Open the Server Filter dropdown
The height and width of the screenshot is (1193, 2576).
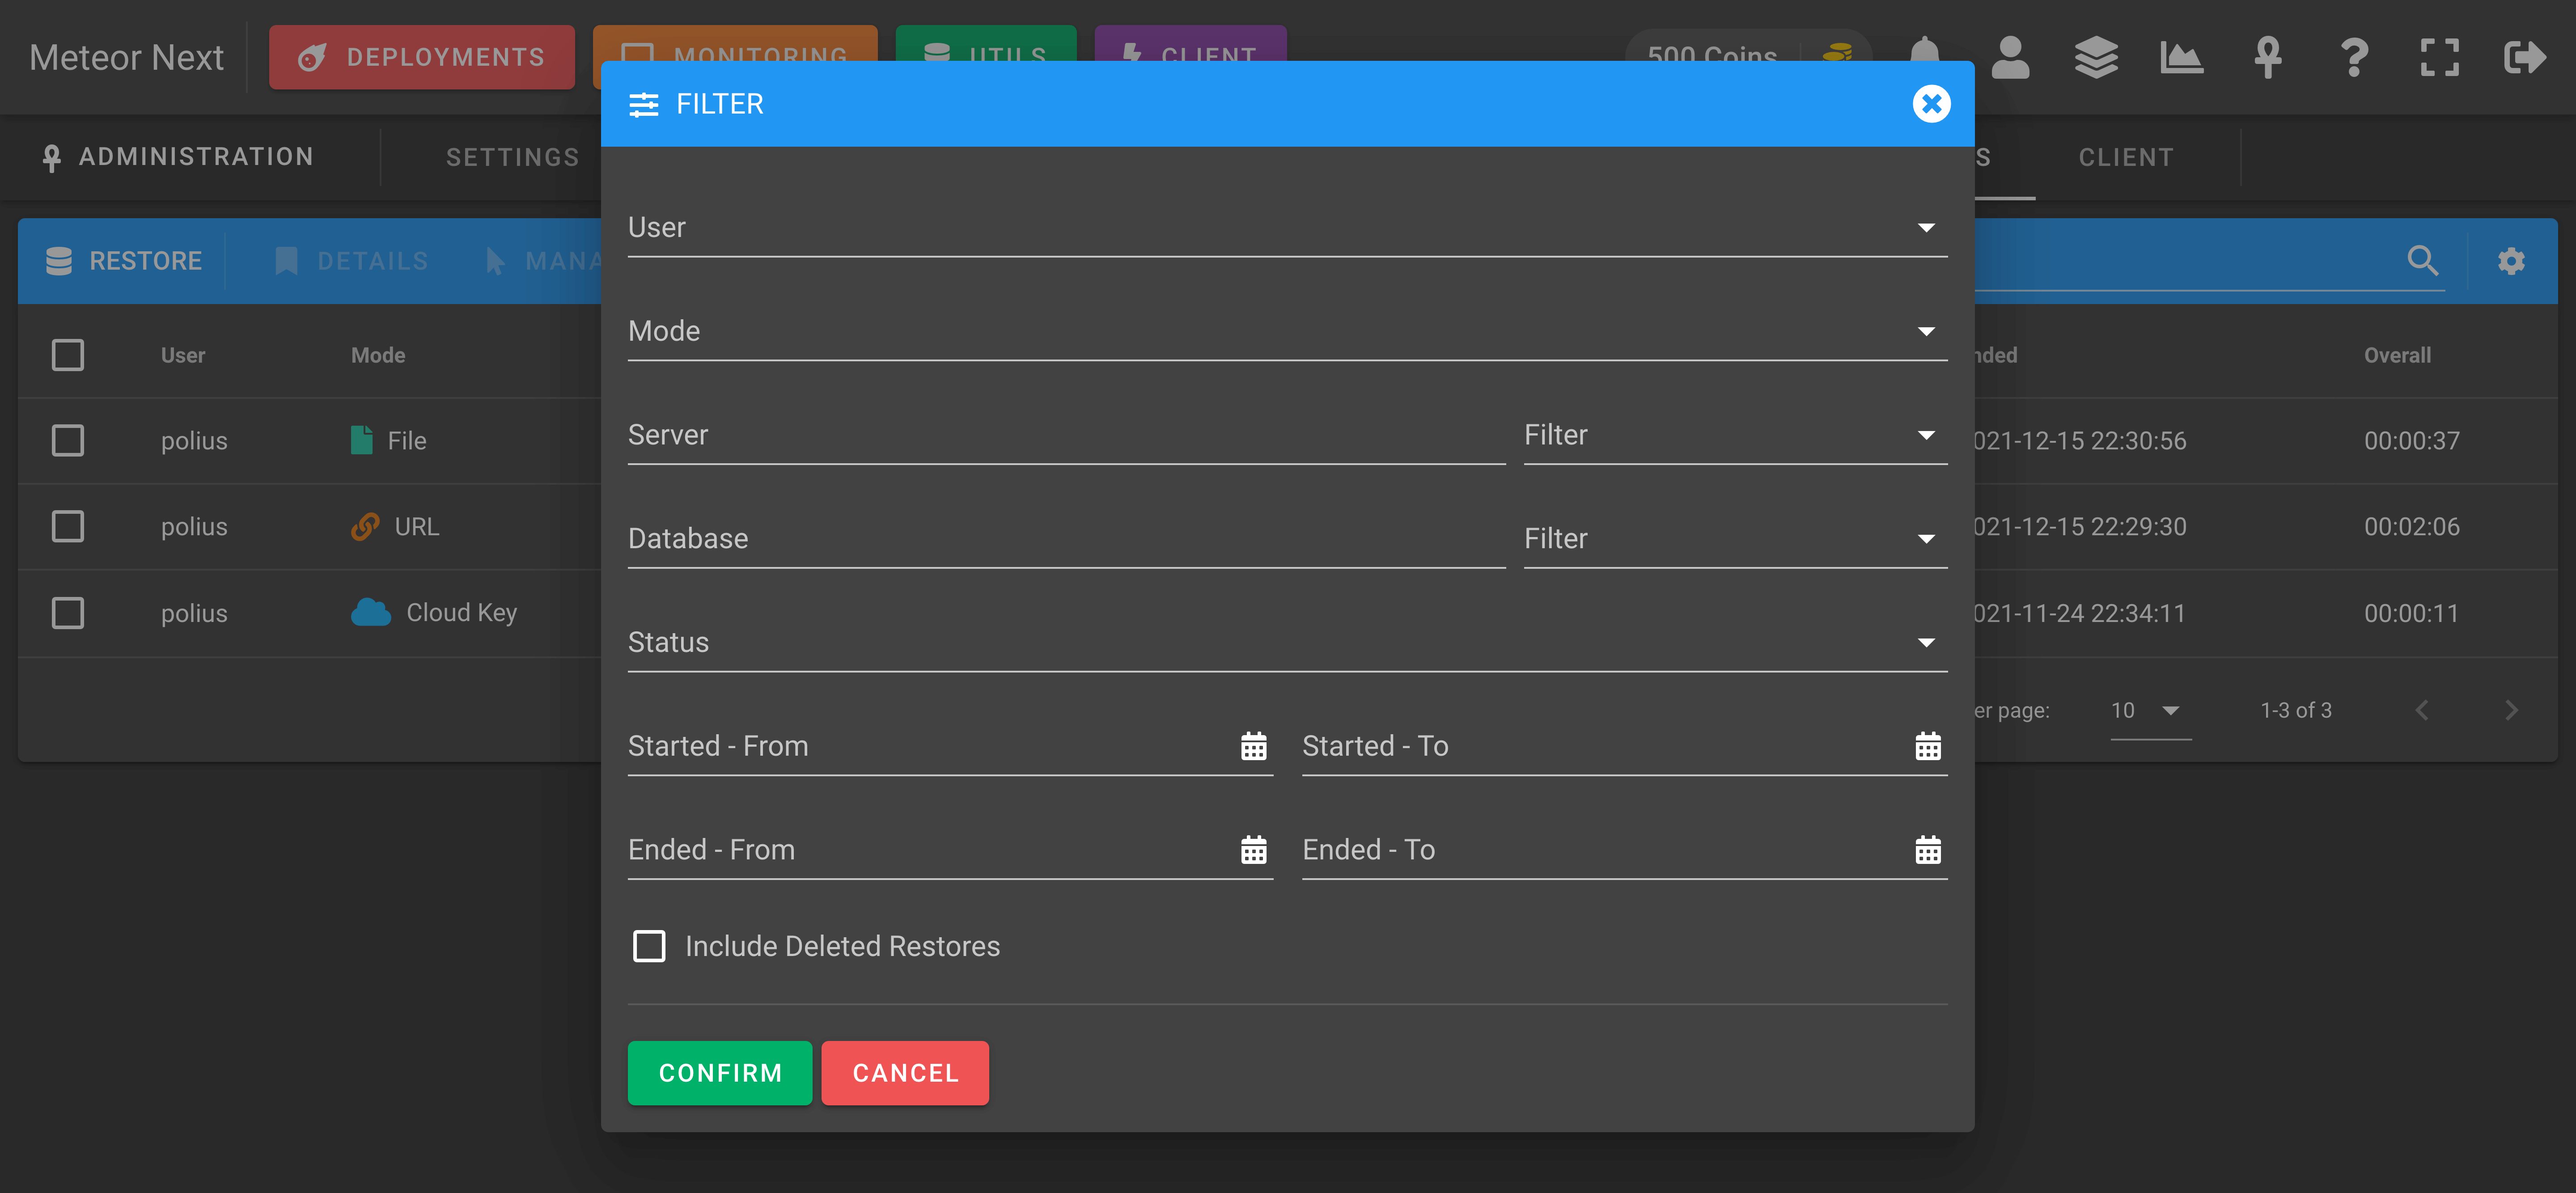(1735, 435)
